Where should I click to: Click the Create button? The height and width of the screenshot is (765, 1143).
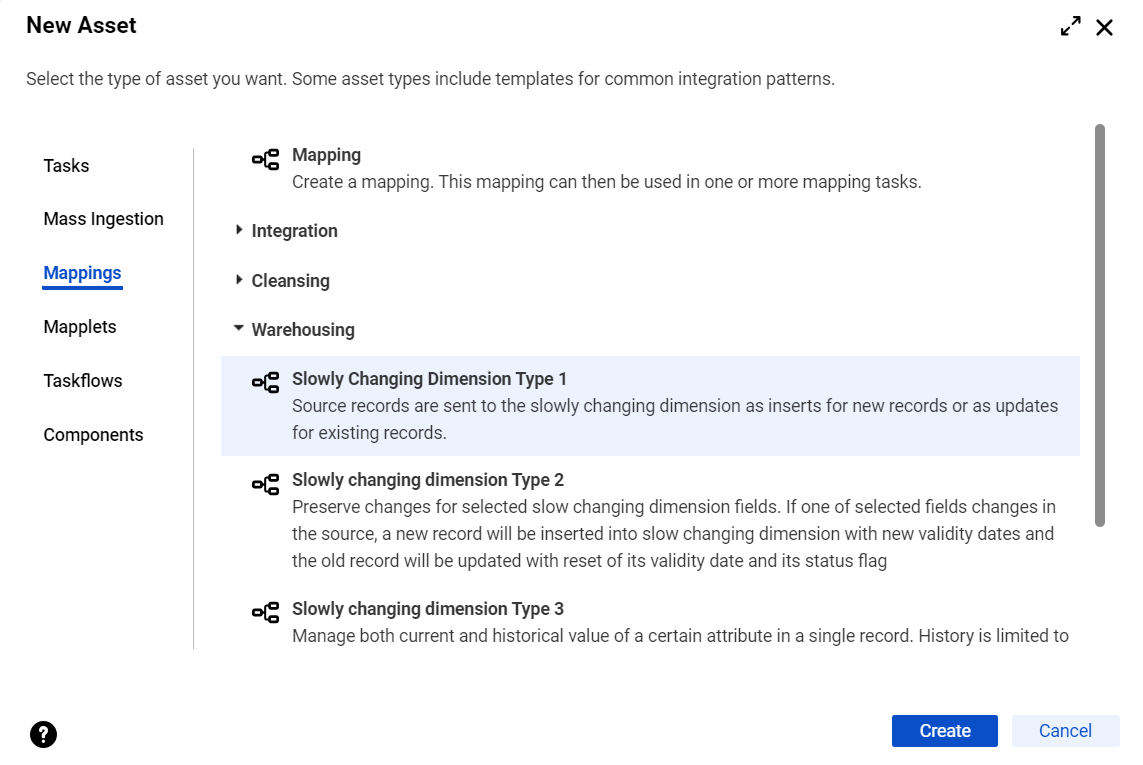[x=945, y=731]
